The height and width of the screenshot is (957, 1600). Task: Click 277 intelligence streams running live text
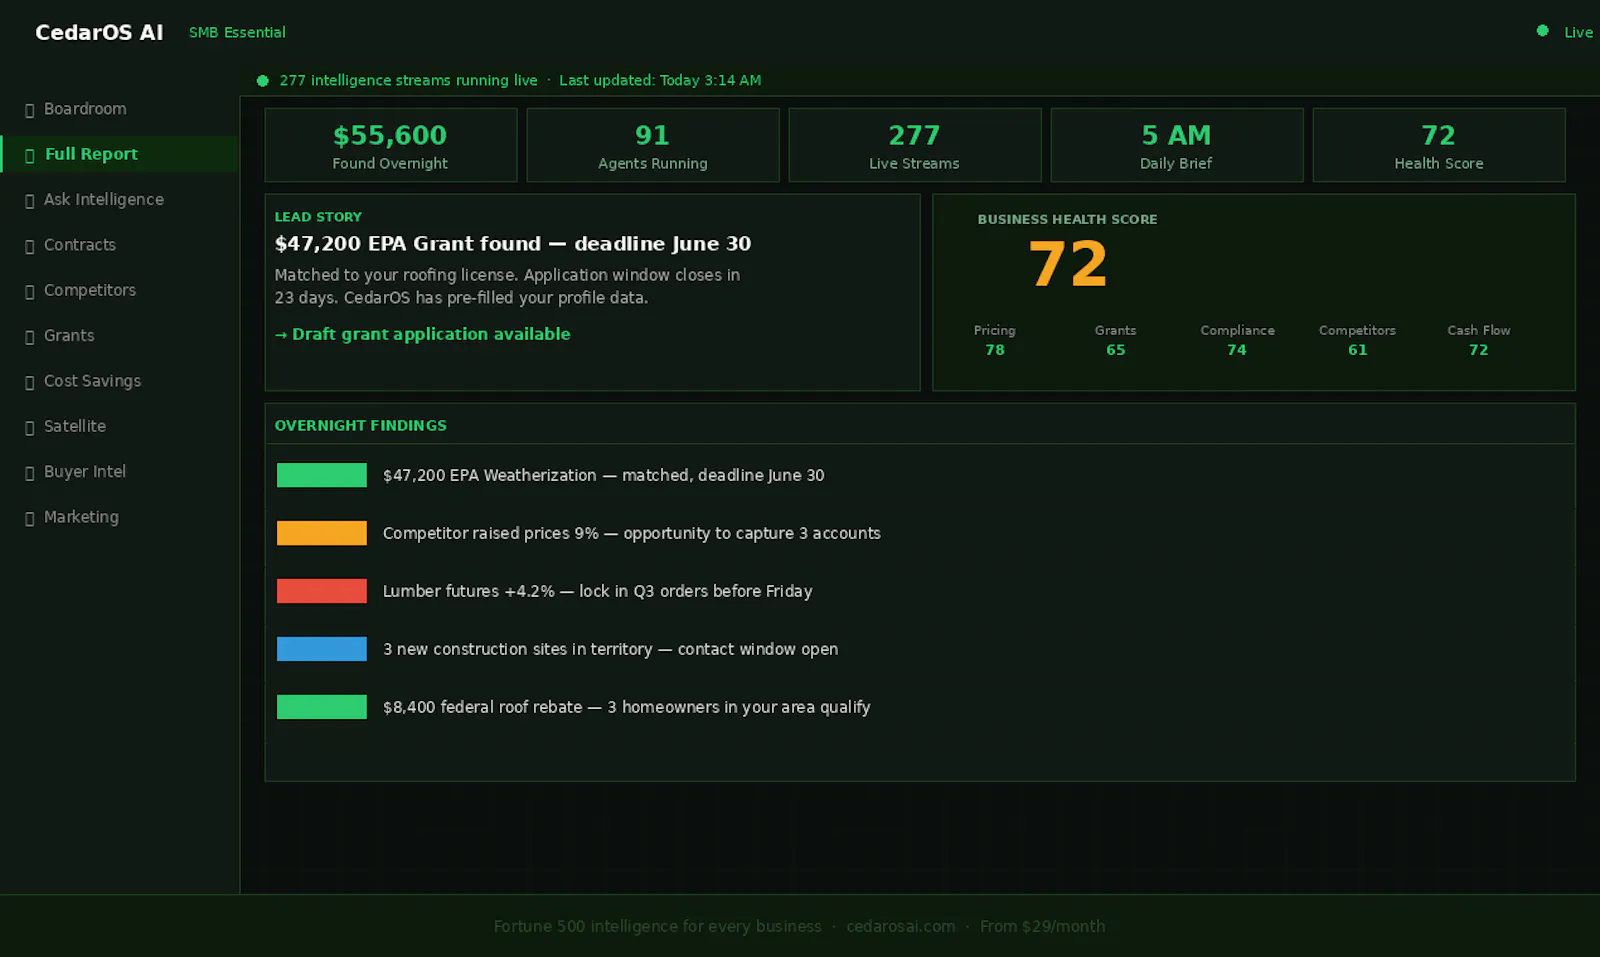click(409, 80)
